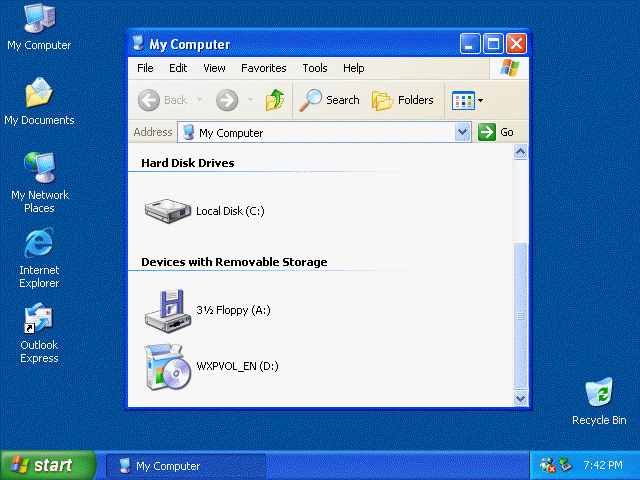Close the My Computer window
This screenshot has width=640, height=480.
pos(516,43)
